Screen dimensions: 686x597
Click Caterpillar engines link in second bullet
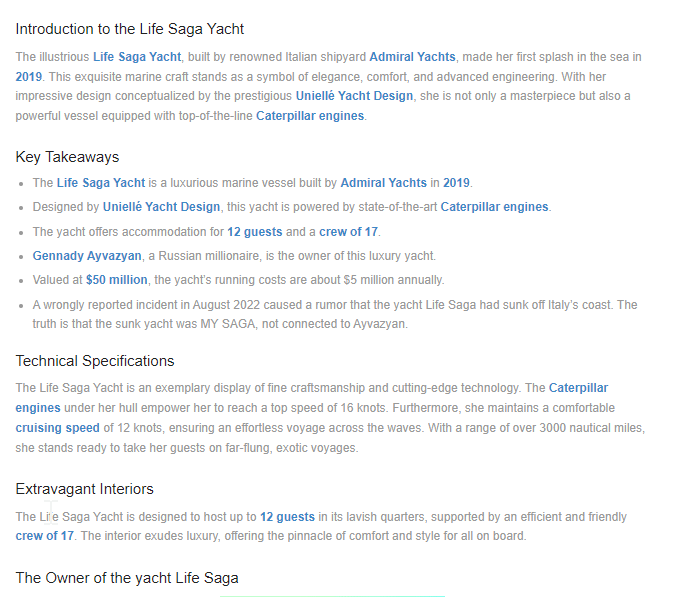[x=494, y=207]
